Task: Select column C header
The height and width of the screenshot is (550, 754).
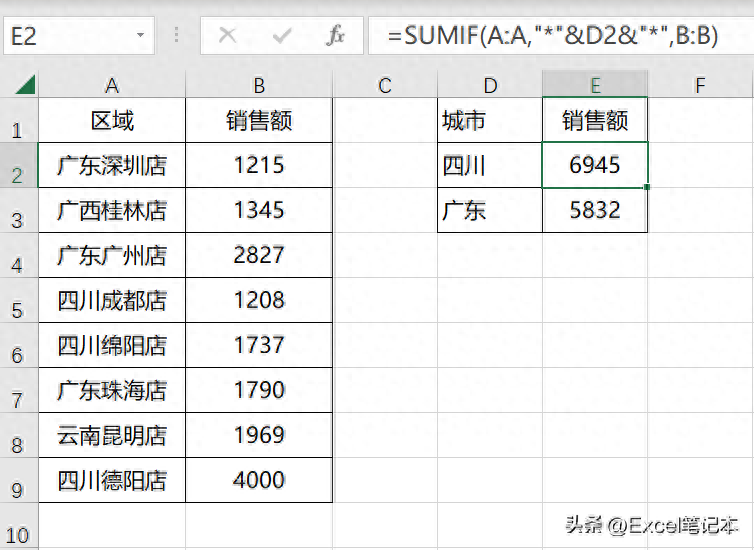Action: coord(385,85)
